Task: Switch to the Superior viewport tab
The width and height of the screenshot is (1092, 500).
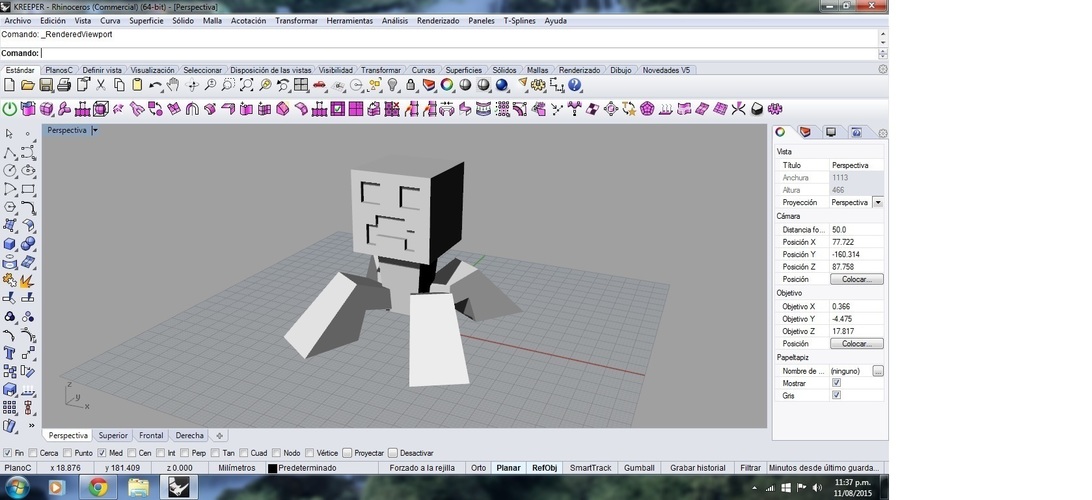Action: point(113,435)
